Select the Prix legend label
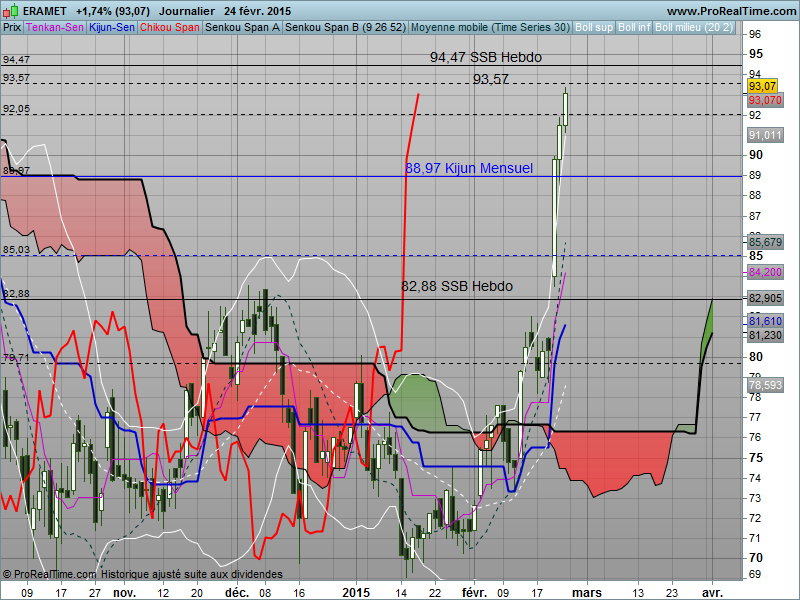This screenshot has height=600, width=800. (12, 28)
